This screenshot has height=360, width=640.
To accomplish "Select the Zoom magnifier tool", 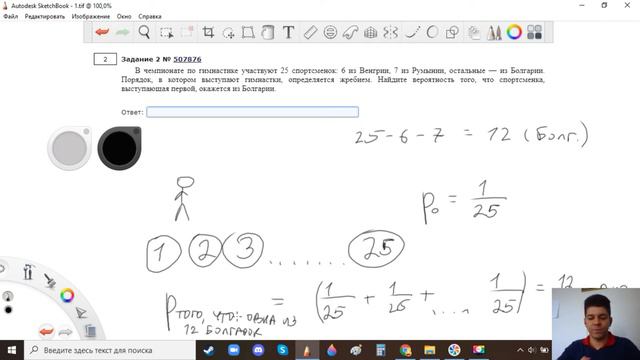I will pyautogui.click(x=144, y=32).
